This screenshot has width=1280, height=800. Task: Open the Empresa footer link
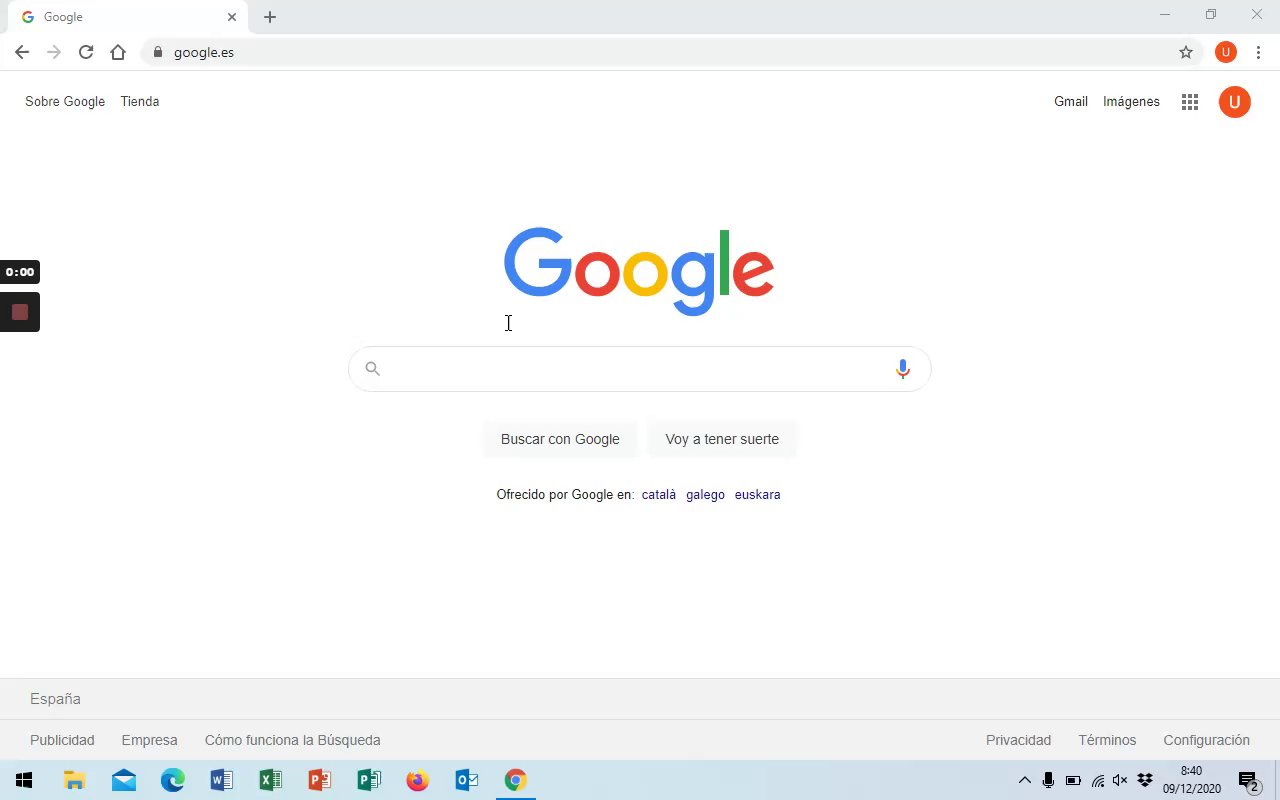click(149, 740)
